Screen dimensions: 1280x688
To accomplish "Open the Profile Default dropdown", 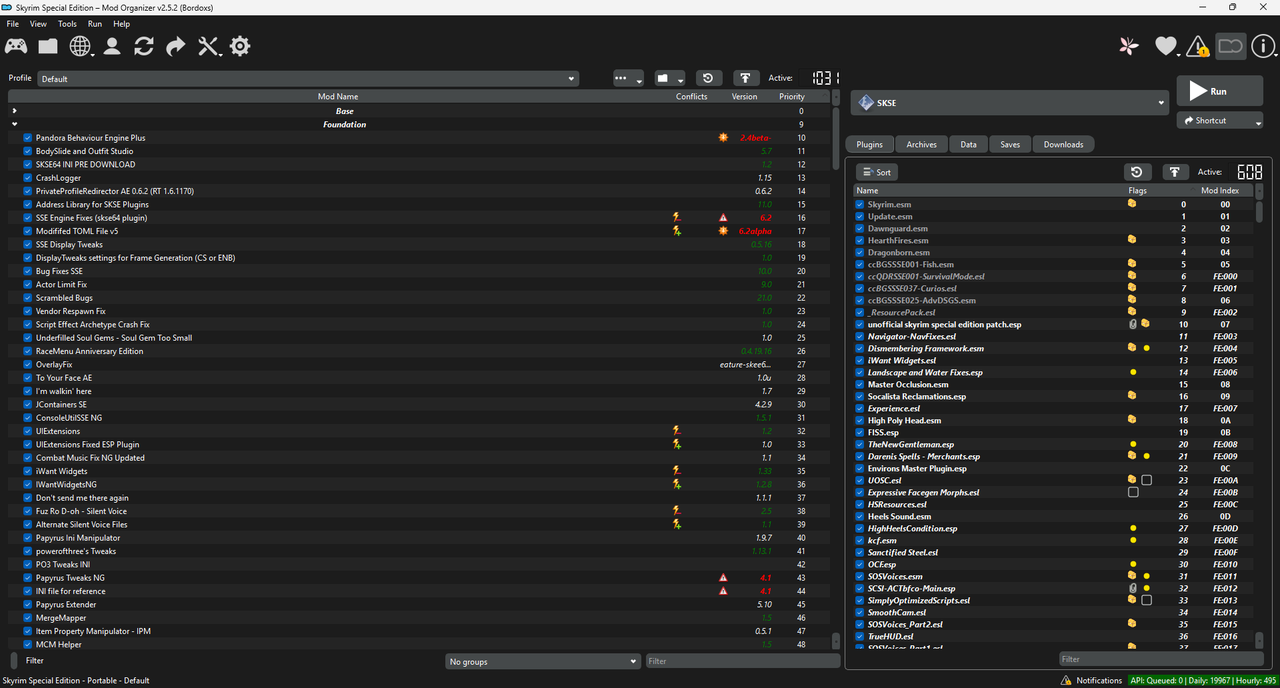I will point(308,79).
